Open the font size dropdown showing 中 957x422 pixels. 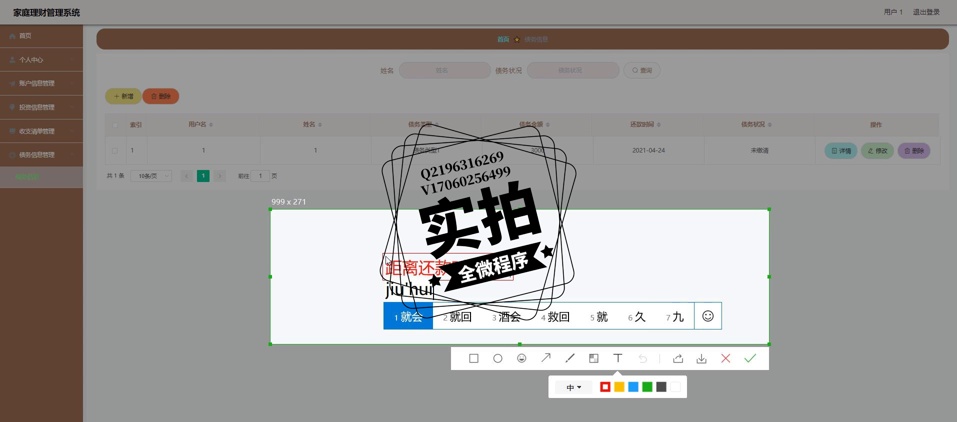point(573,387)
